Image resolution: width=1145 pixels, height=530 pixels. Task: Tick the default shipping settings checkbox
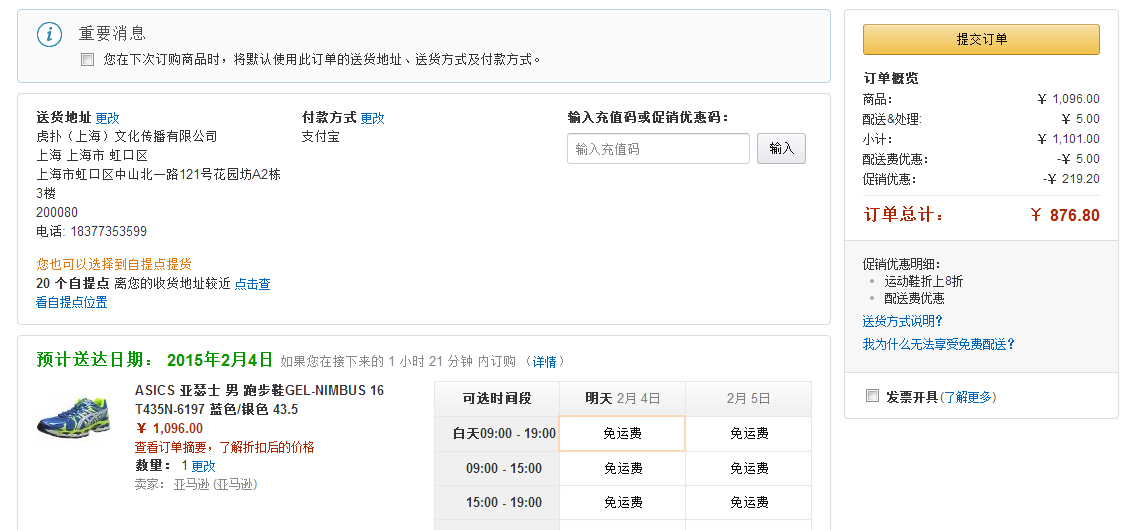[88, 60]
